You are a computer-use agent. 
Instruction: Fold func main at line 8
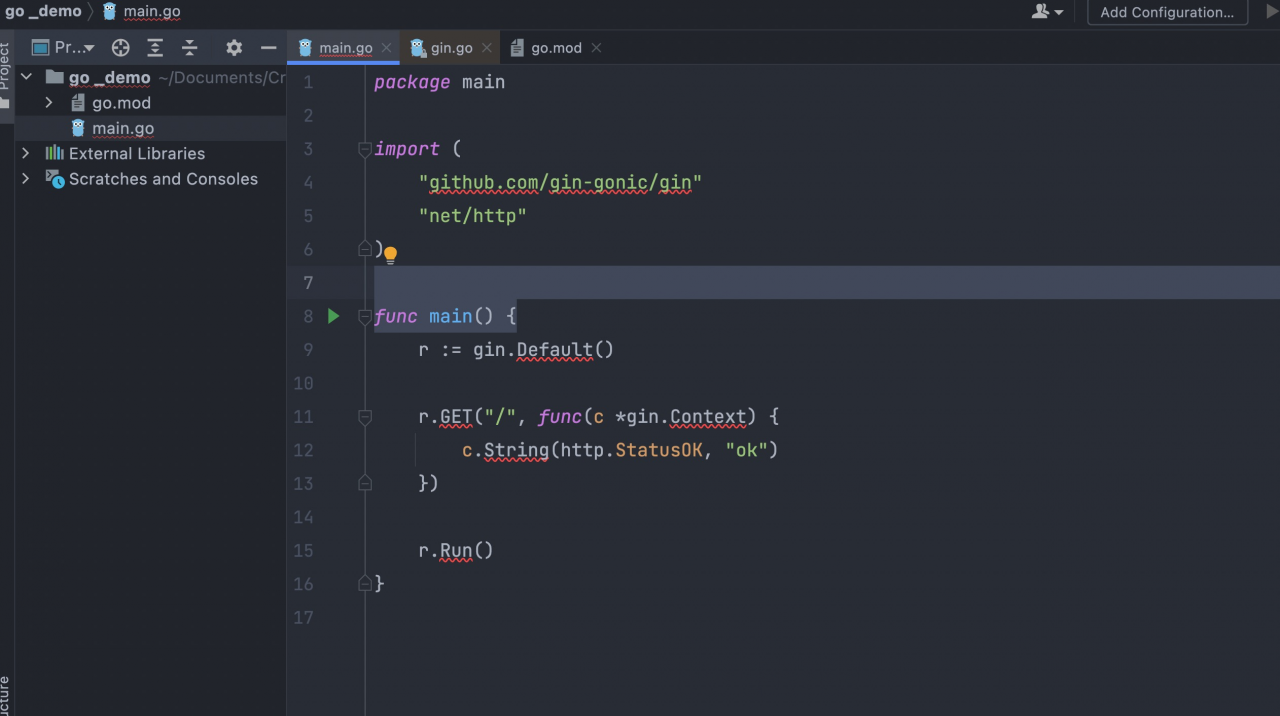(x=365, y=316)
